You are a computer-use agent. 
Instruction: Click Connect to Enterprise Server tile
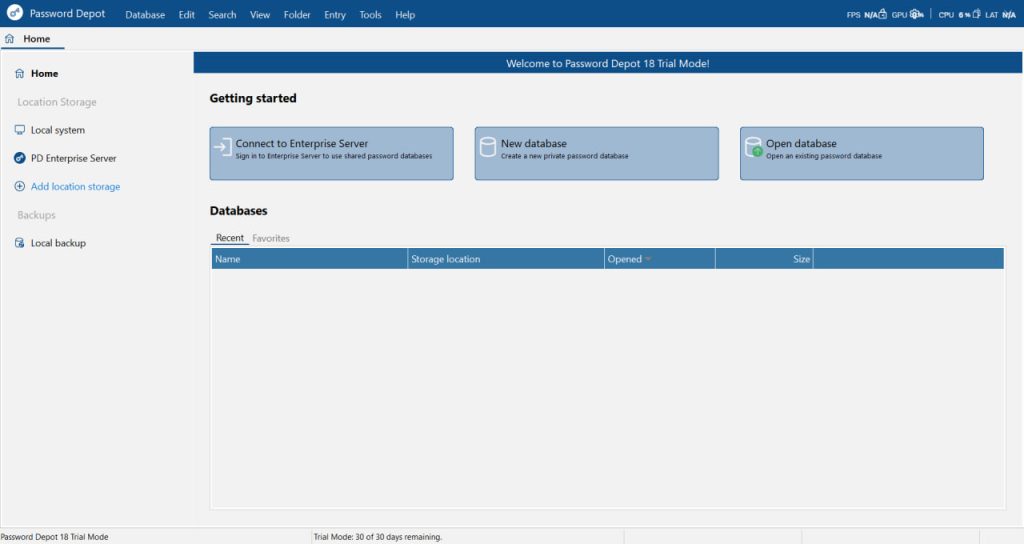pos(331,153)
